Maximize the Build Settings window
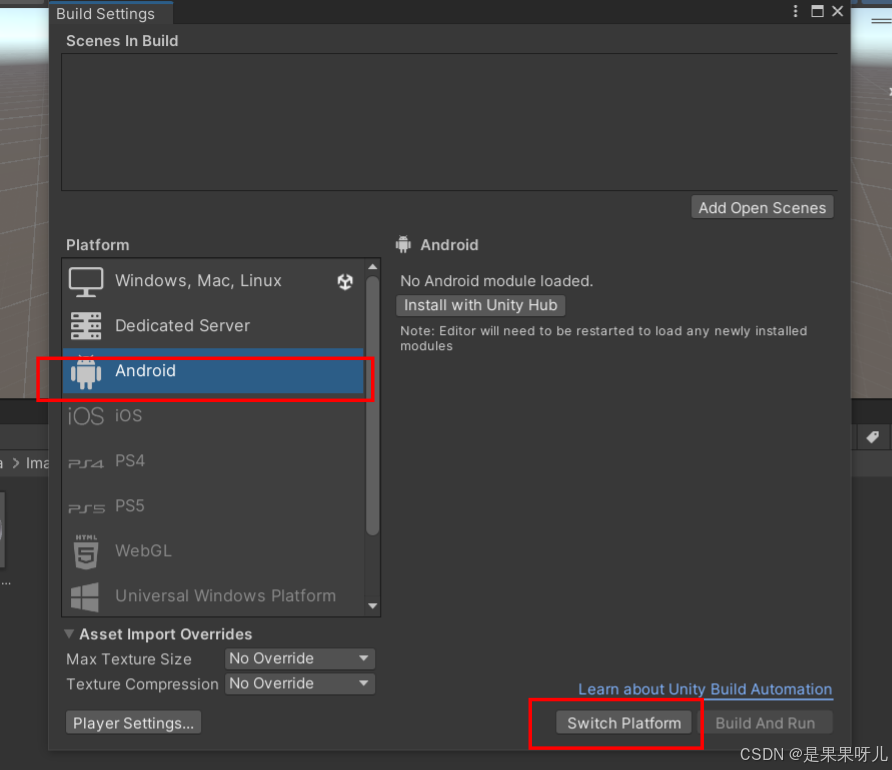This screenshot has height=770, width=892. (x=817, y=11)
